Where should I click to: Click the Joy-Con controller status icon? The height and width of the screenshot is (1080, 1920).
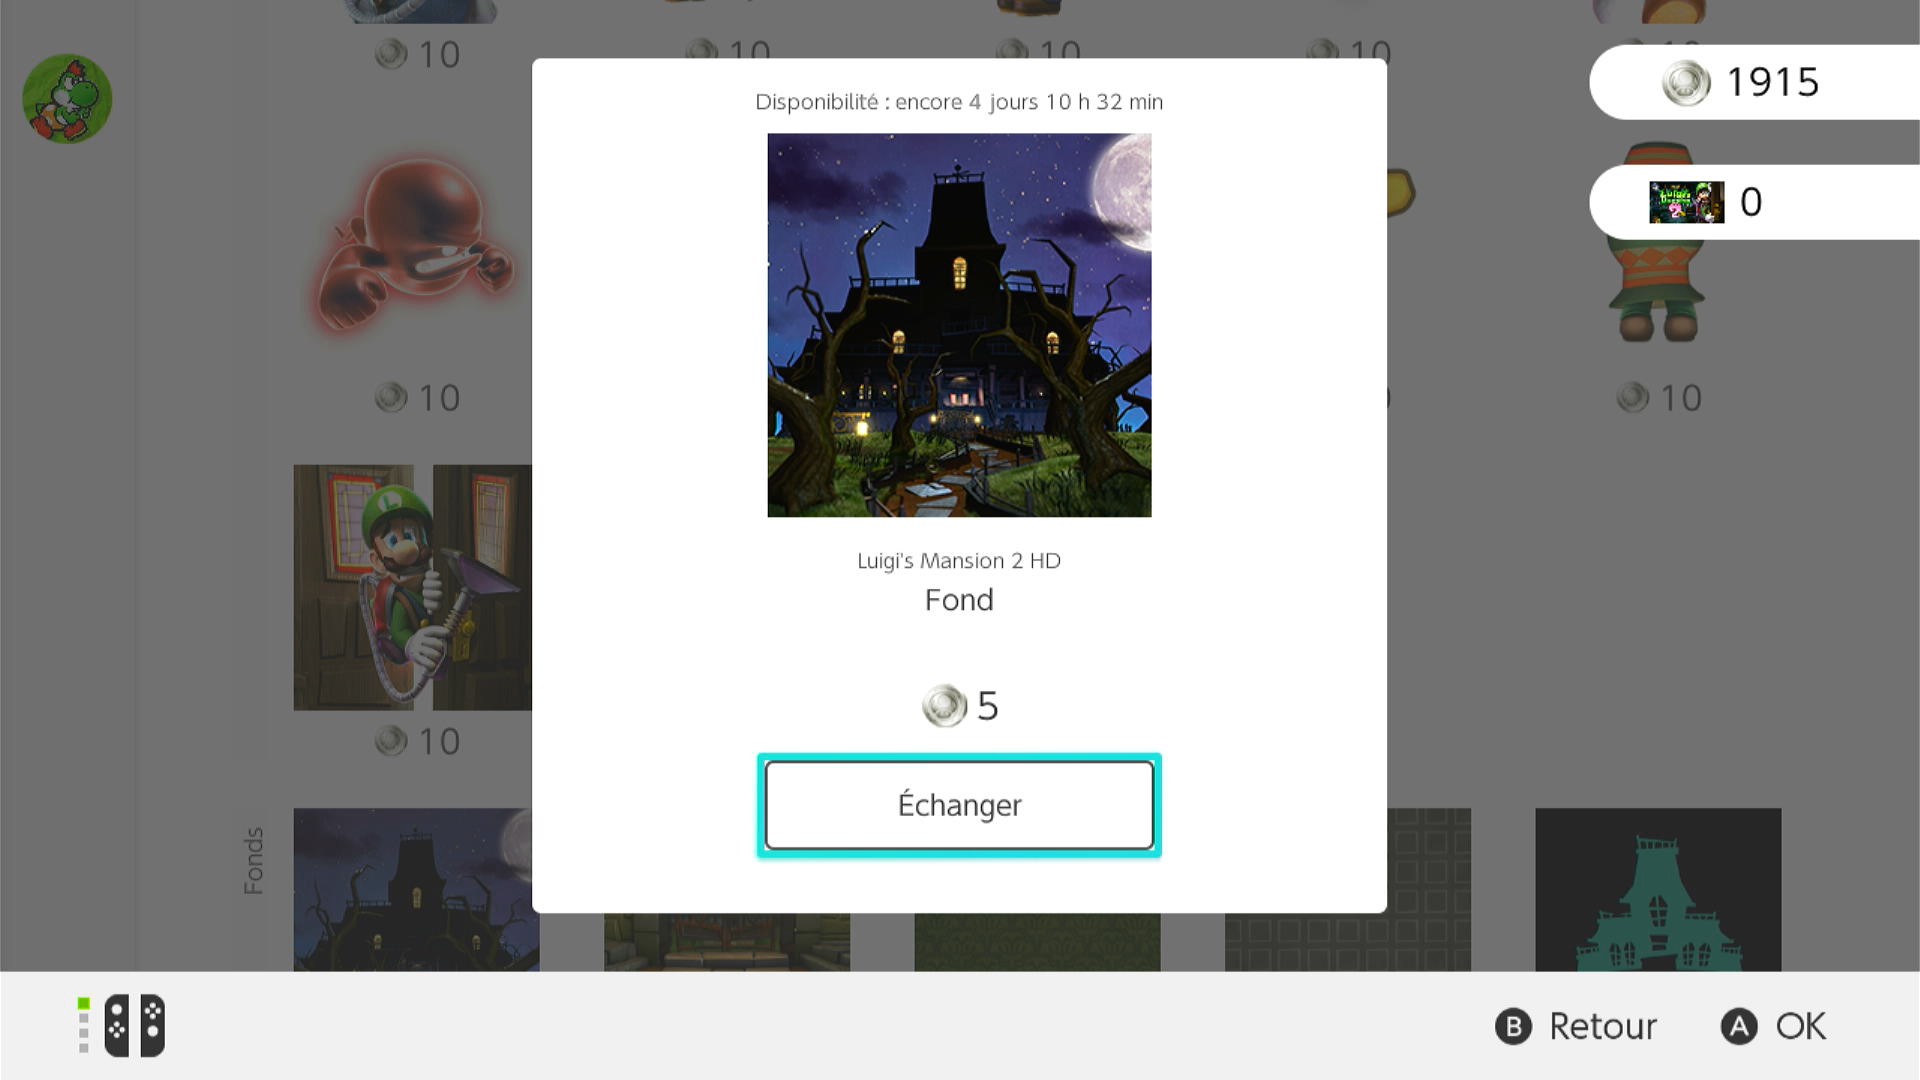pyautogui.click(x=122, y=1025)
